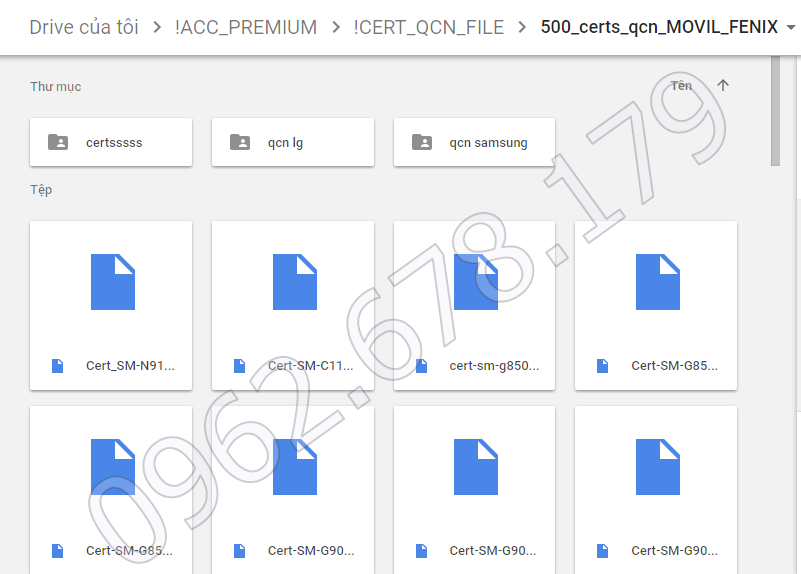Image resolution: width=801 pixels, height=574 pixels.
Task: Click the qcn lg folder name text
Action: pyautogui.click(x=285, y=142)
